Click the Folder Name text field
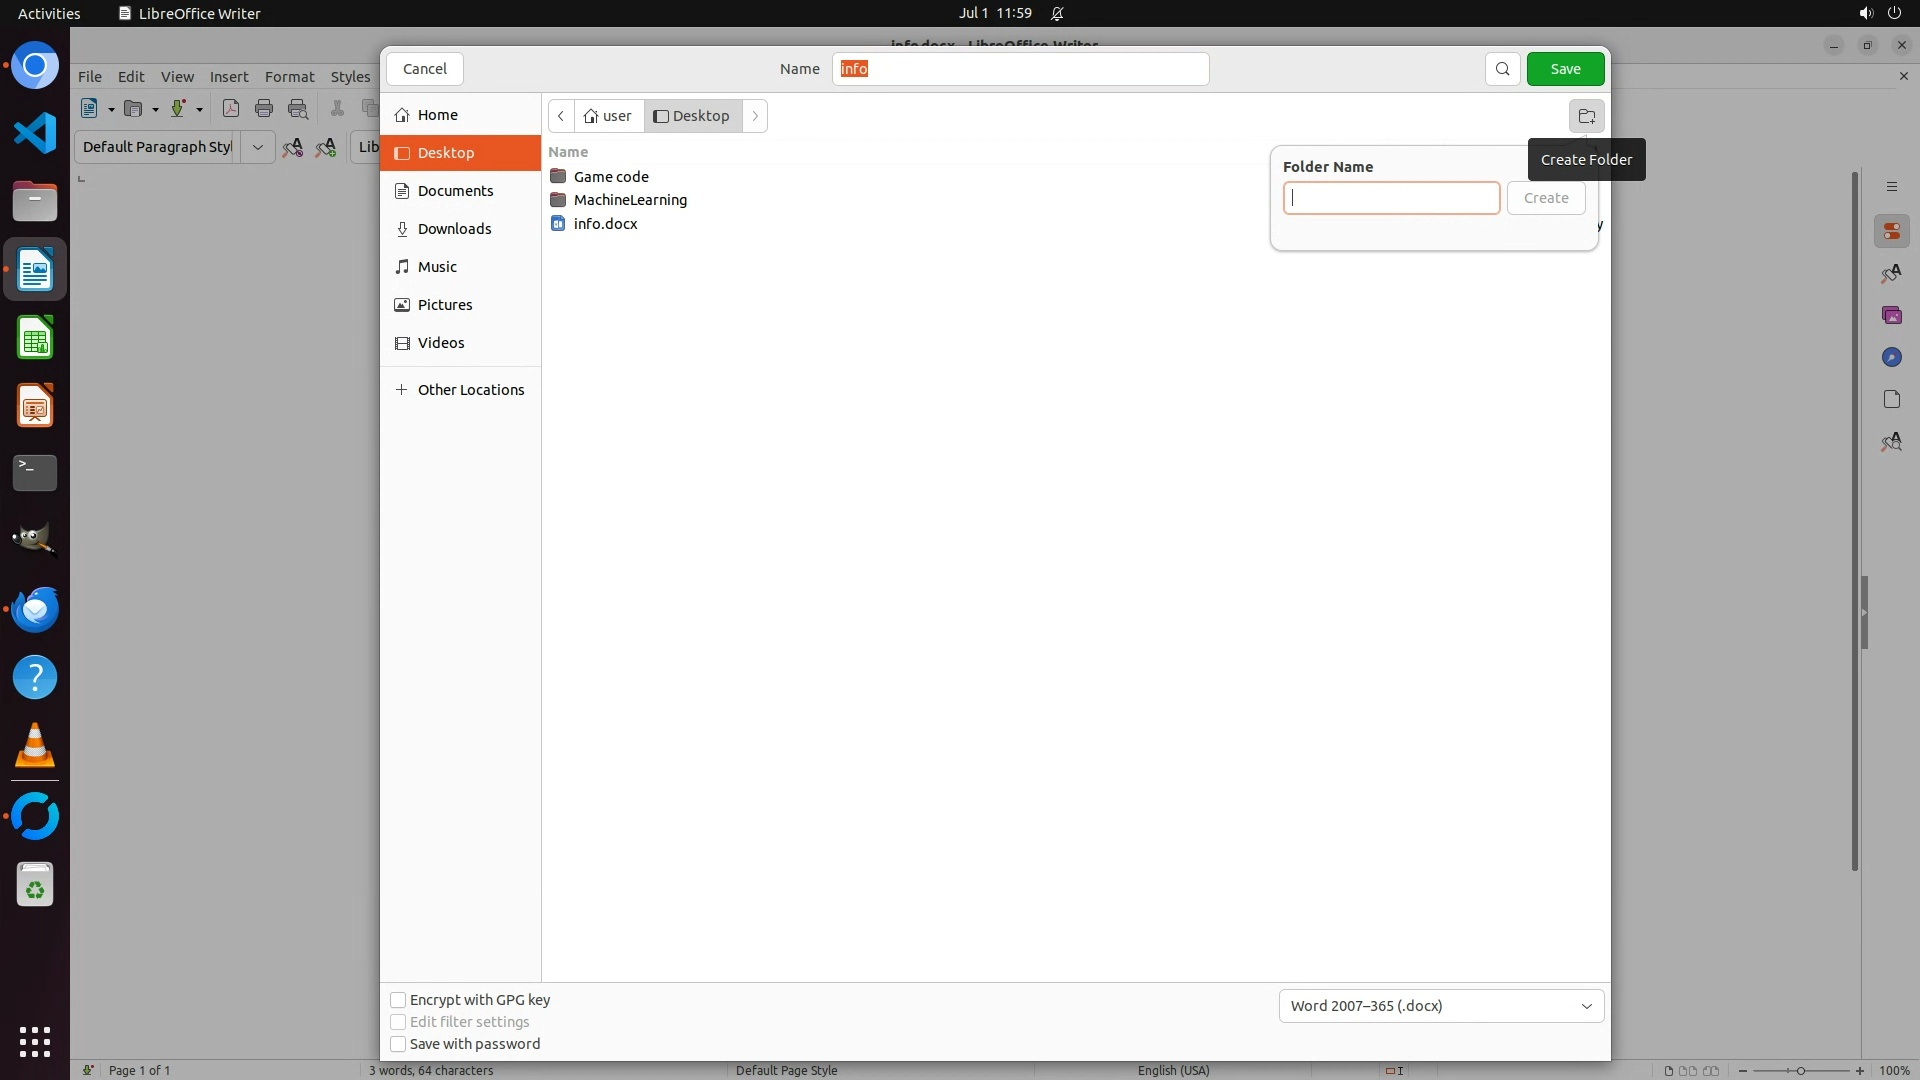 (x=1391, y=198)
